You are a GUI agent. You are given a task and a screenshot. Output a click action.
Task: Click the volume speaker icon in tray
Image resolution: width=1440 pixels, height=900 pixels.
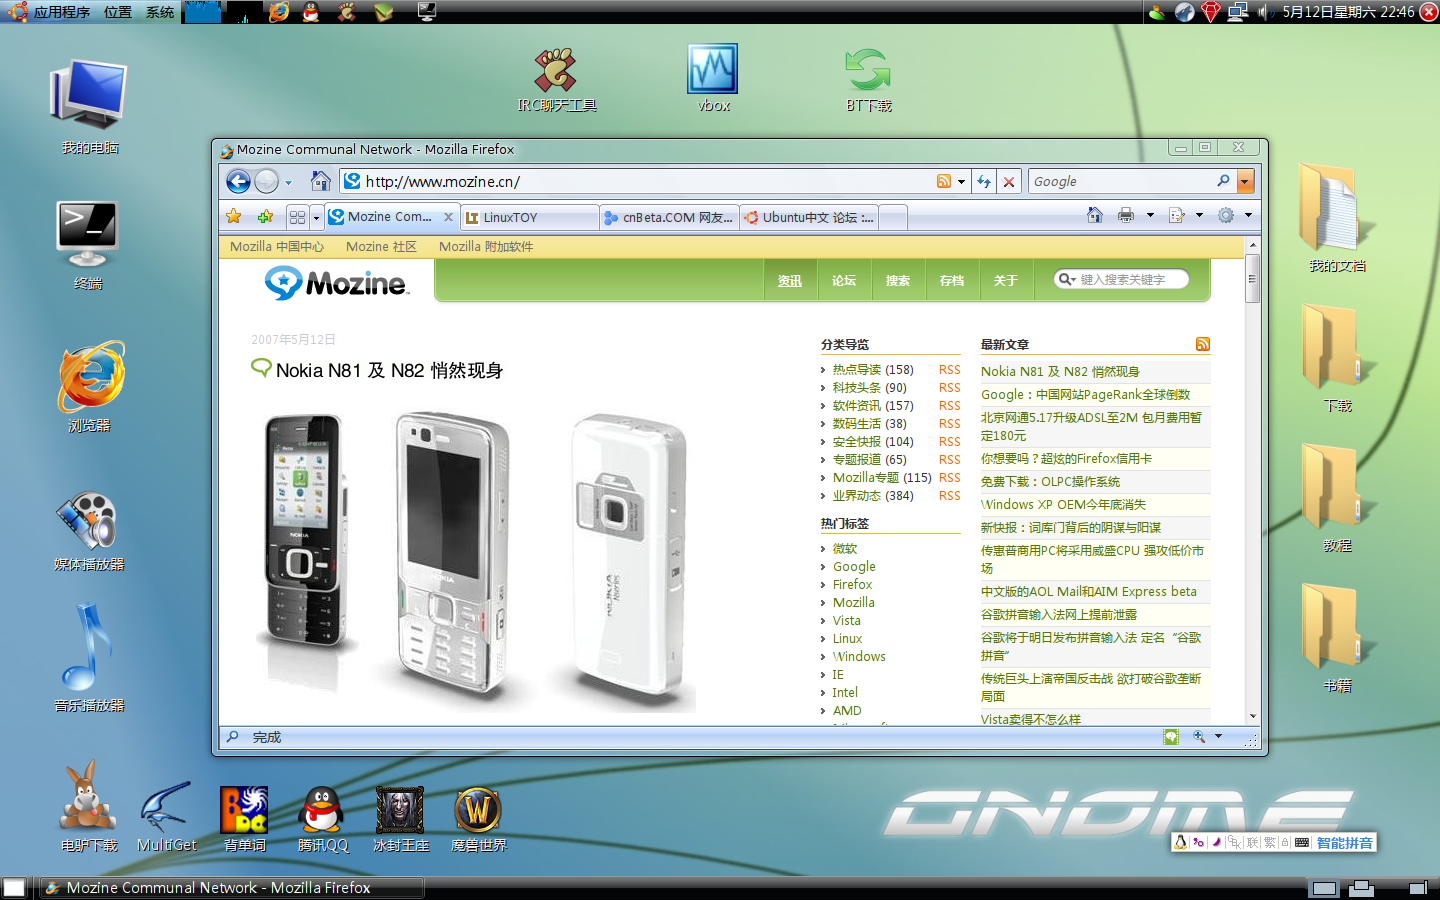1262,12
